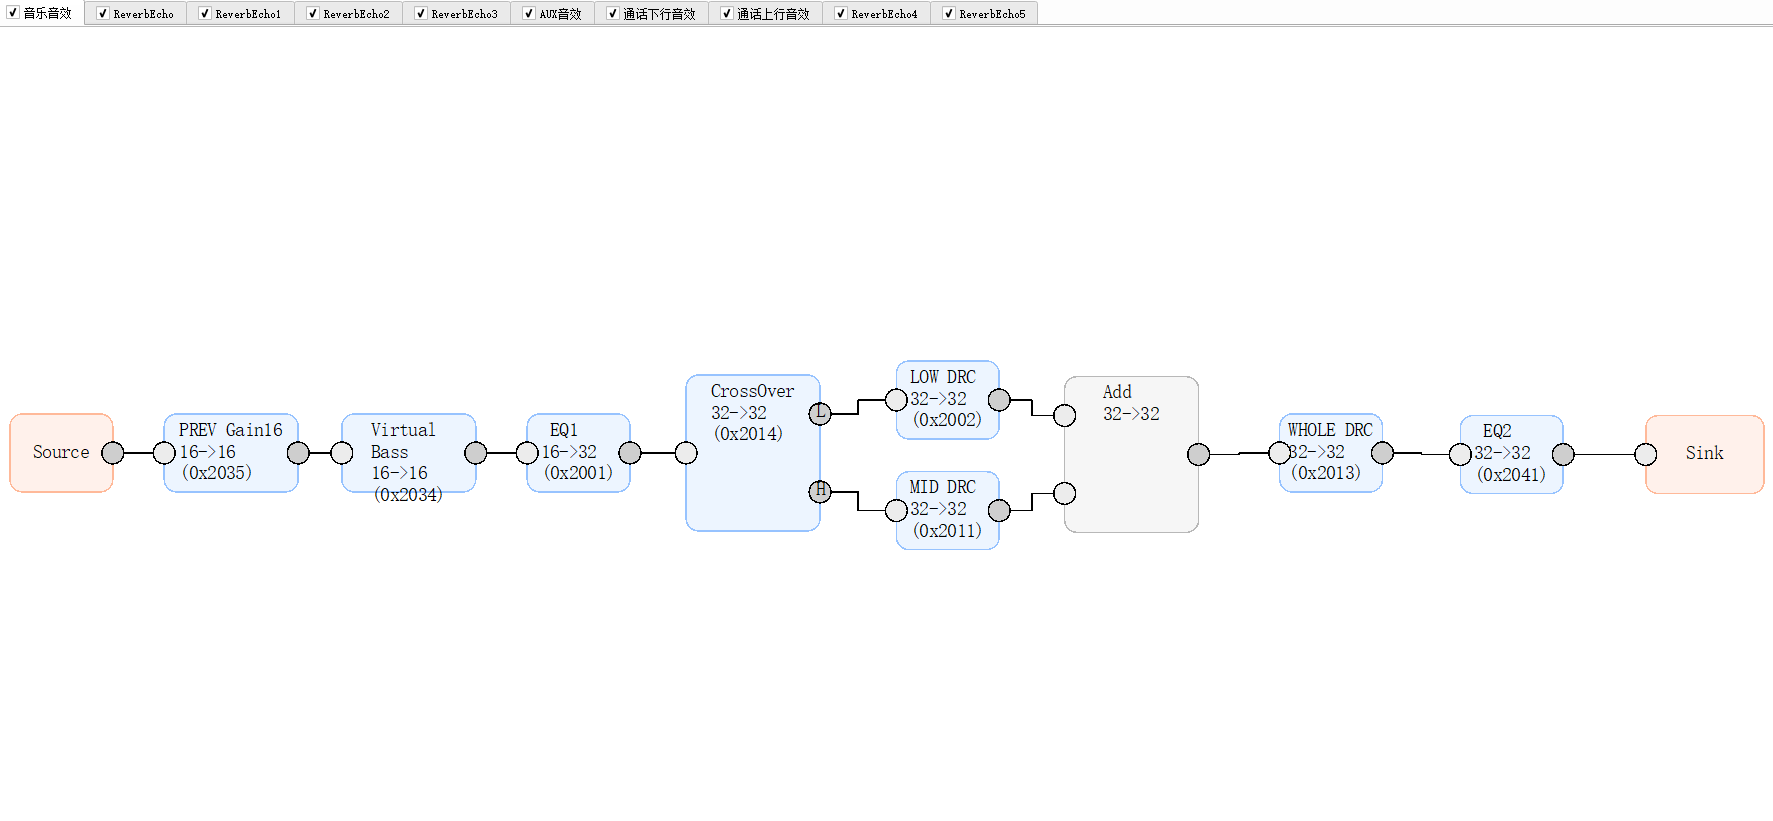The height and width of the screenshot is (821, 1773).
Task: Click the Source node output port
Action: click(x=113, y=453)
